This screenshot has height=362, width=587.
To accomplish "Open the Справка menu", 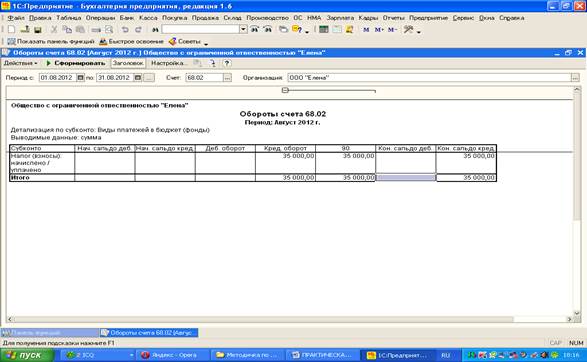I will [511, 18].
